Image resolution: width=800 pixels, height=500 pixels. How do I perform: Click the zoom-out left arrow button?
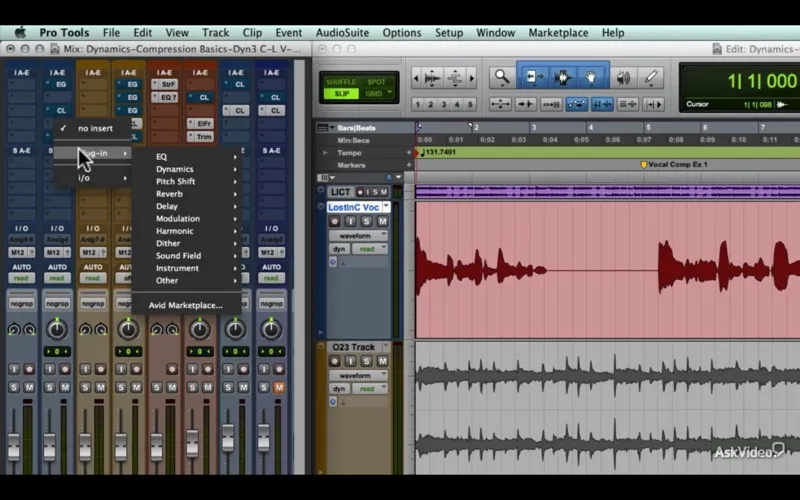coord(416,78)
